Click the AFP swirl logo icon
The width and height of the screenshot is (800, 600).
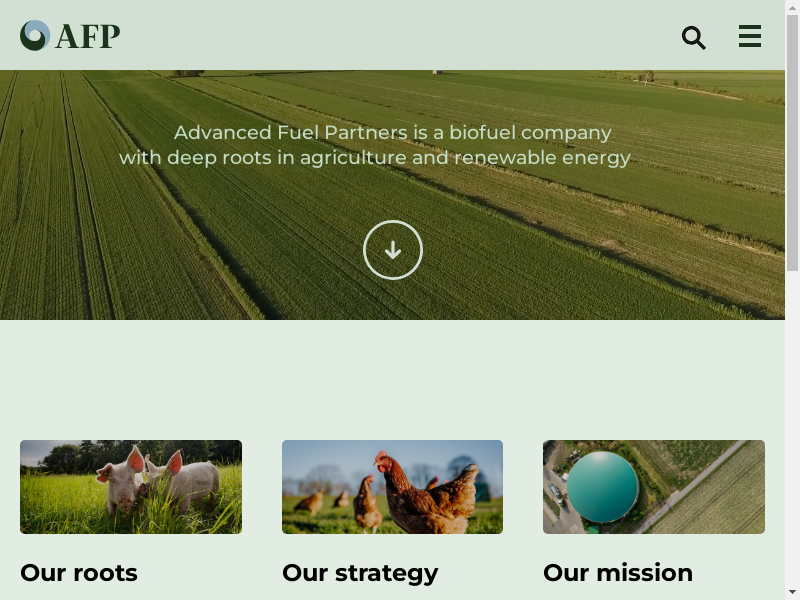pos(35,35)
